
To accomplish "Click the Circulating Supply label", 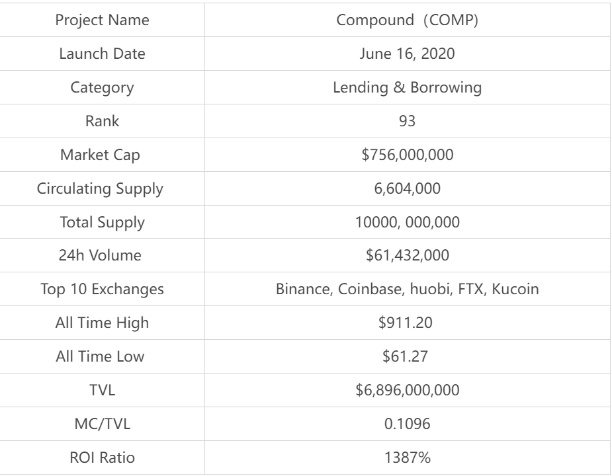I will tap(100, 189).
